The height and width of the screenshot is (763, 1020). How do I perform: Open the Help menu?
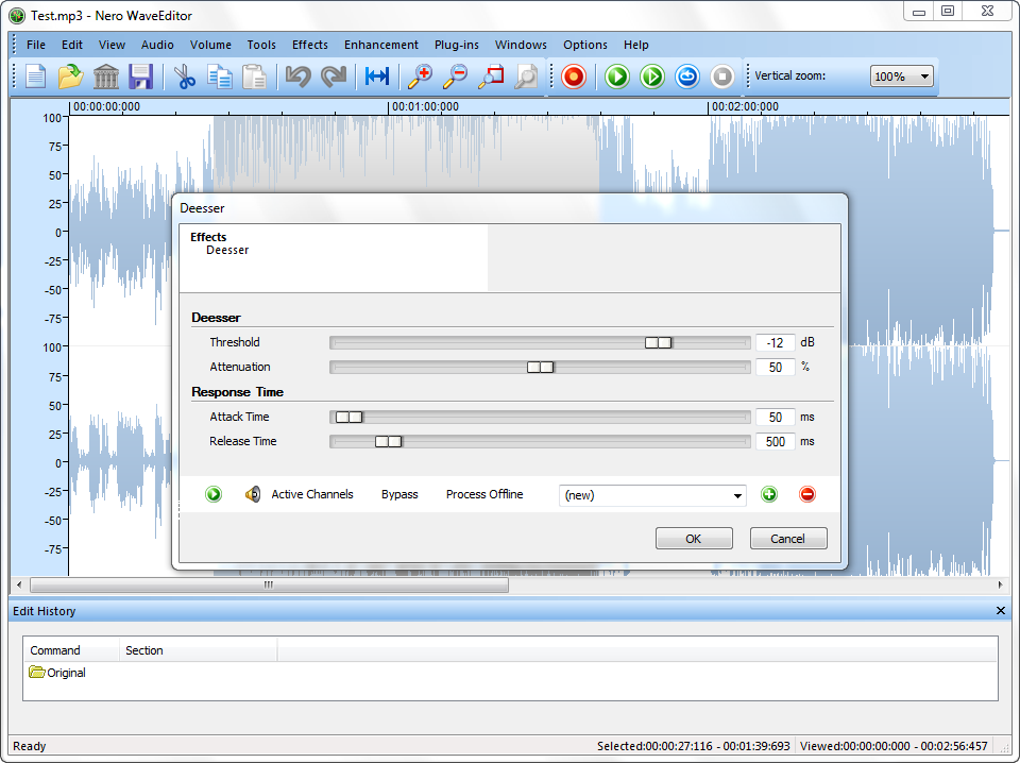tap(636, 45)
